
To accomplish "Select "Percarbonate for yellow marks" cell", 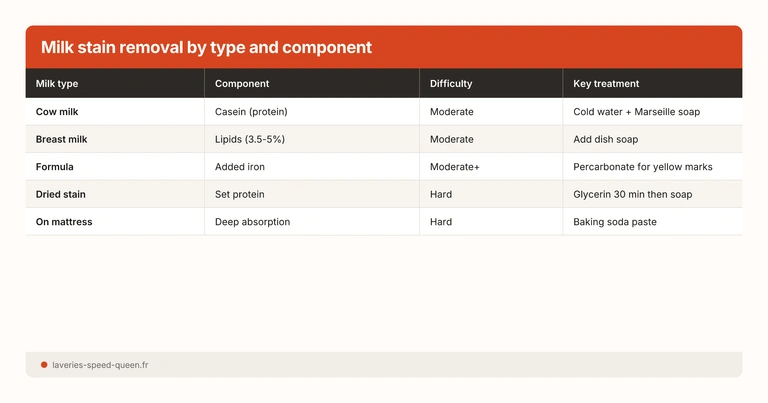I will pos(643,167).
